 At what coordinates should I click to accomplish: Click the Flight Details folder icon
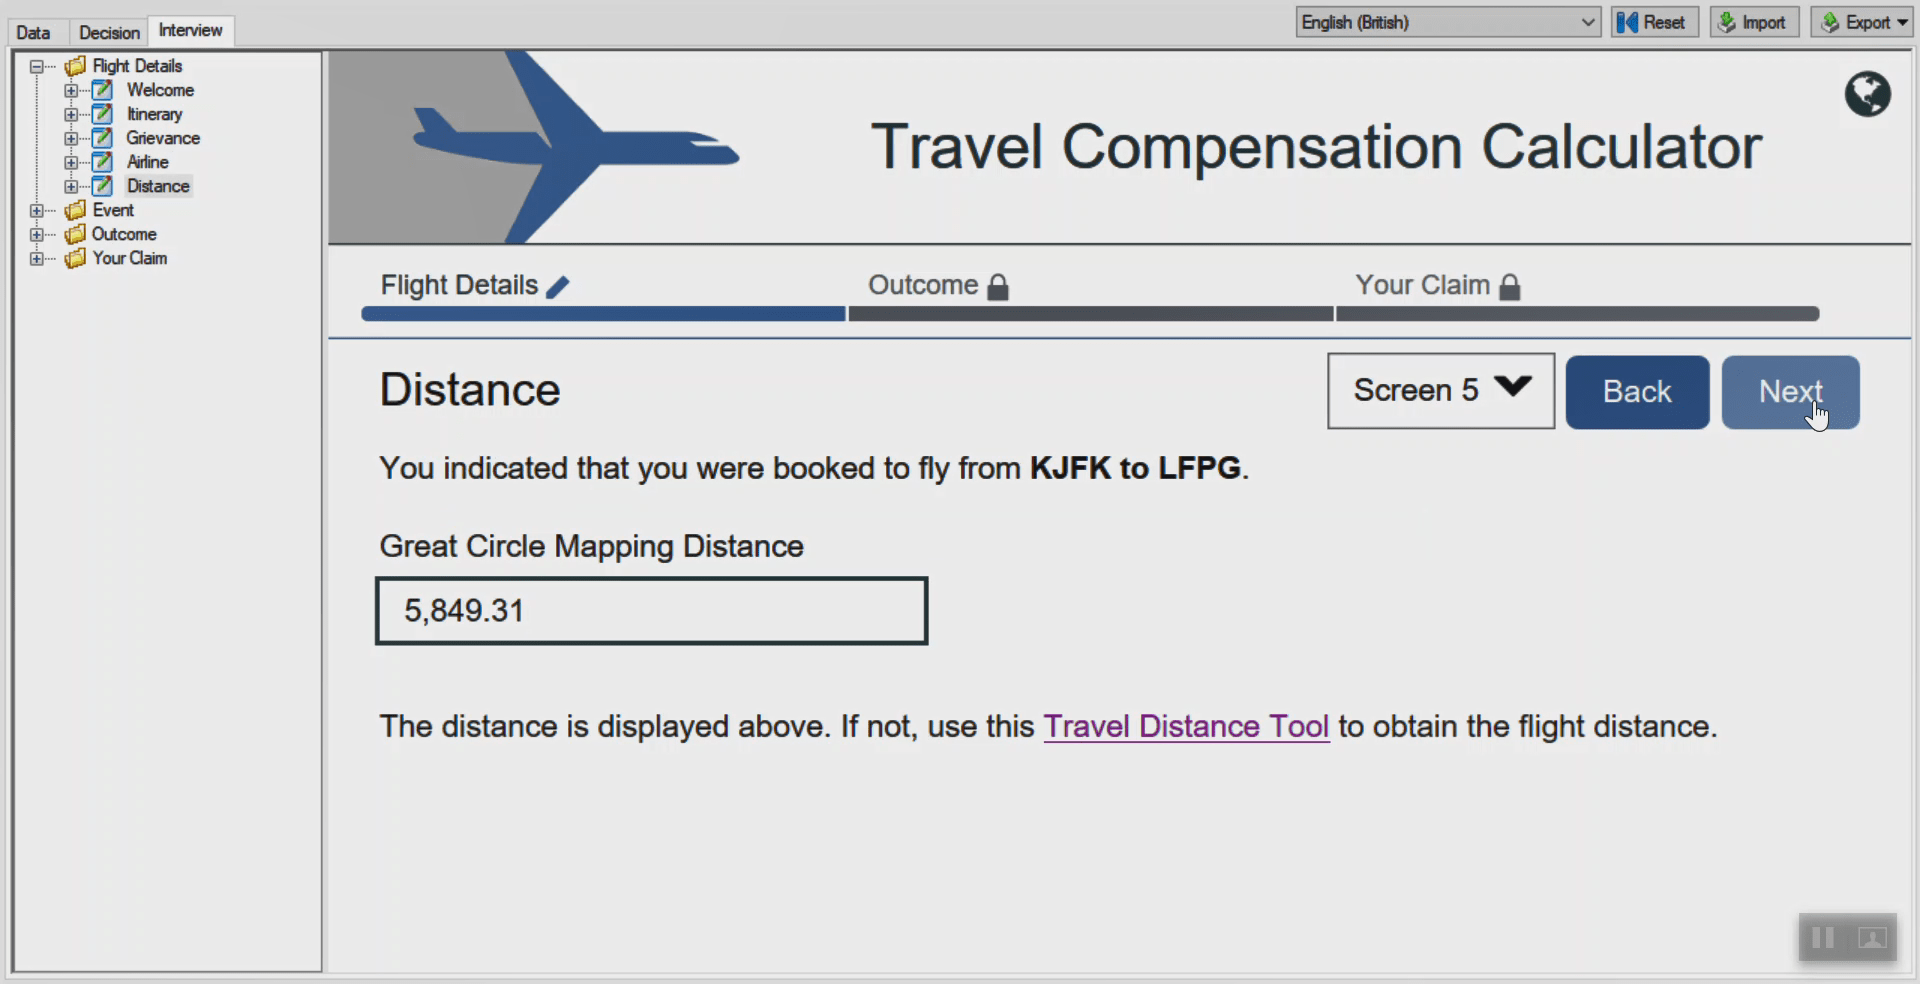point(77,66)
